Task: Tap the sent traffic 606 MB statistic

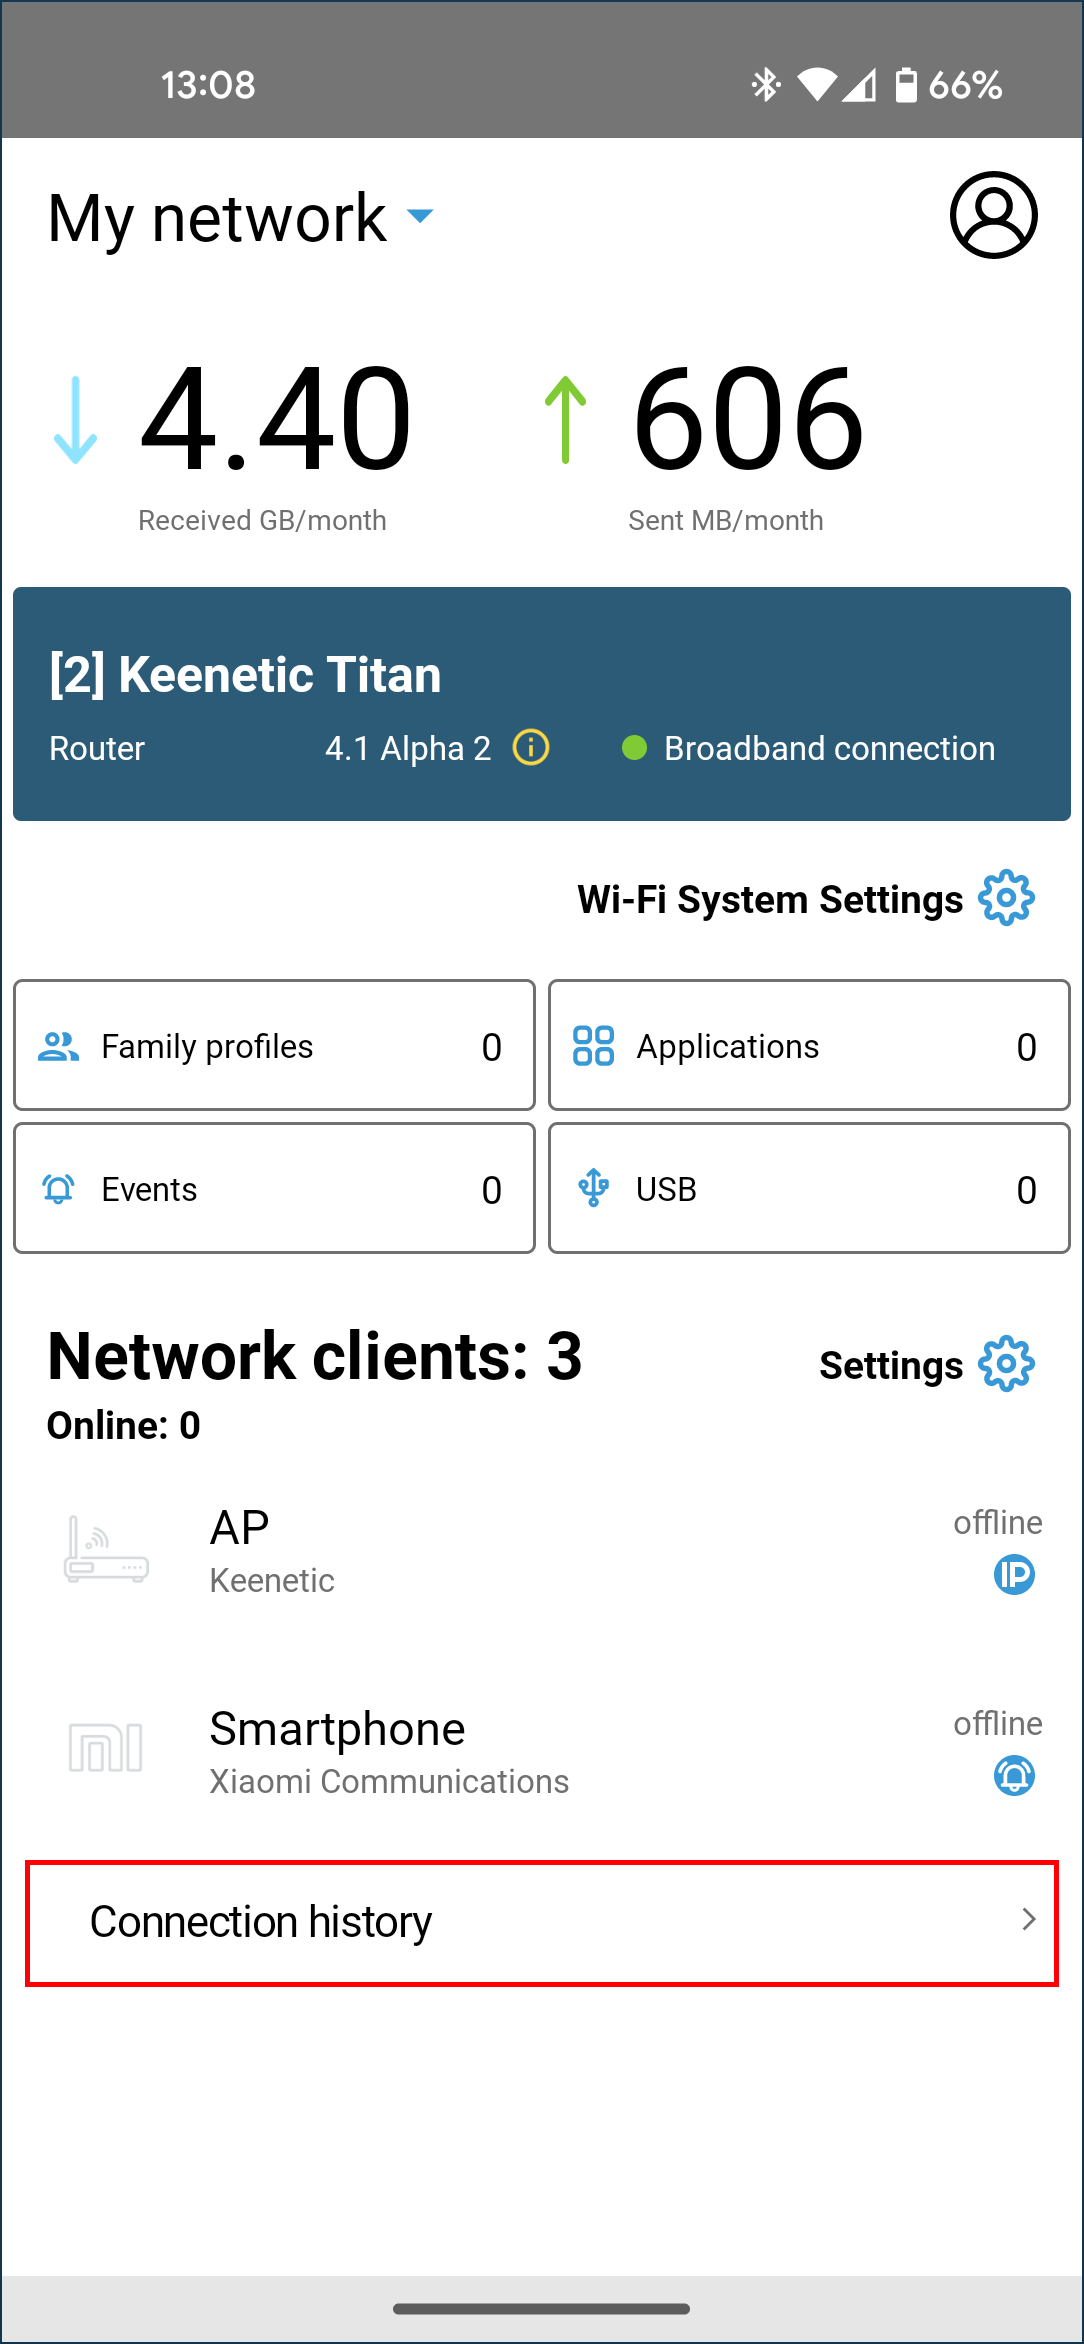Action: 746,418
